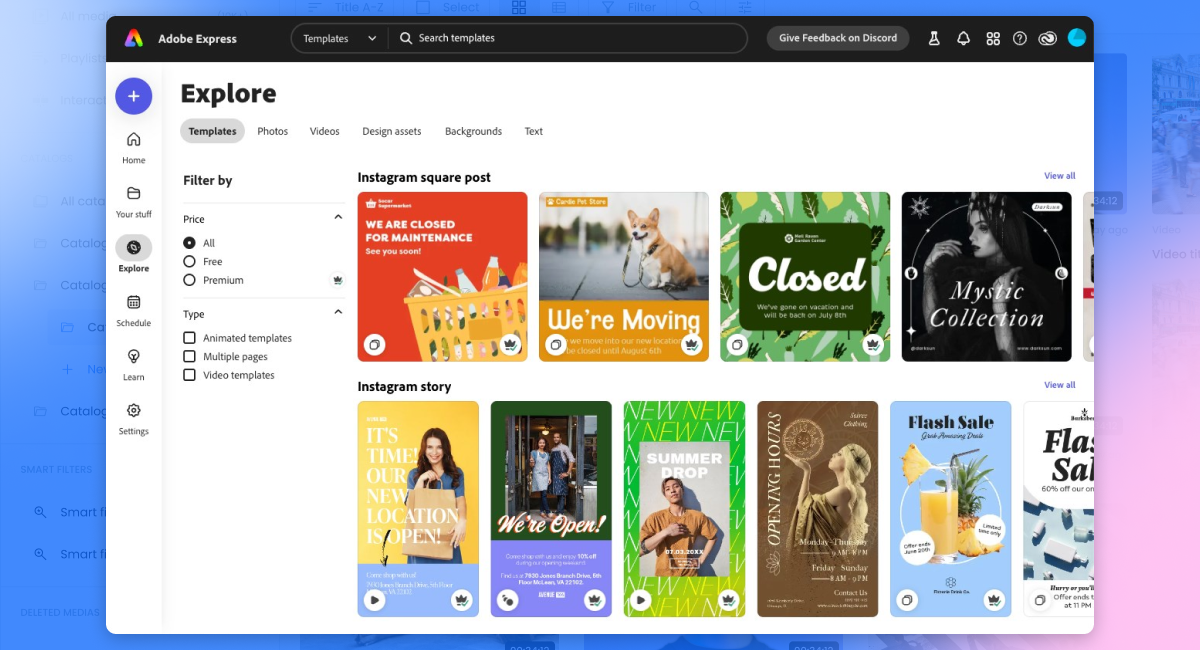This screenshot has width=1200, height=650.
Task: Switch to the Photos tab
Action: pyautogui.click(x=272, y=131)
